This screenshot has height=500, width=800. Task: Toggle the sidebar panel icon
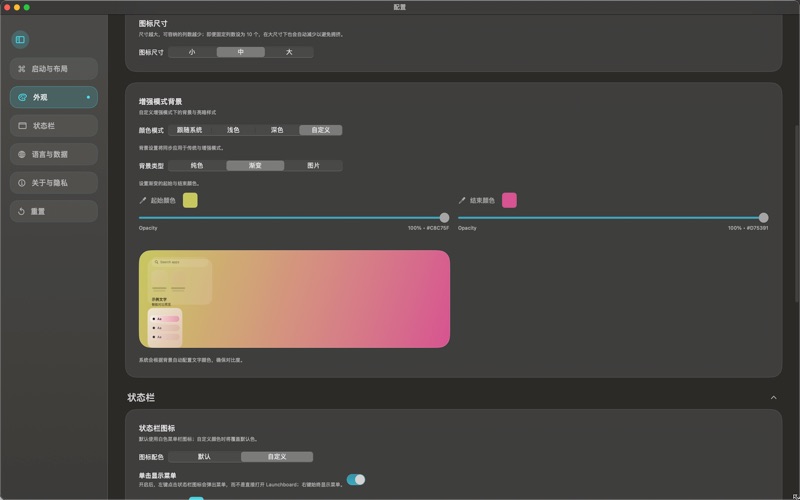click(20, 40)
